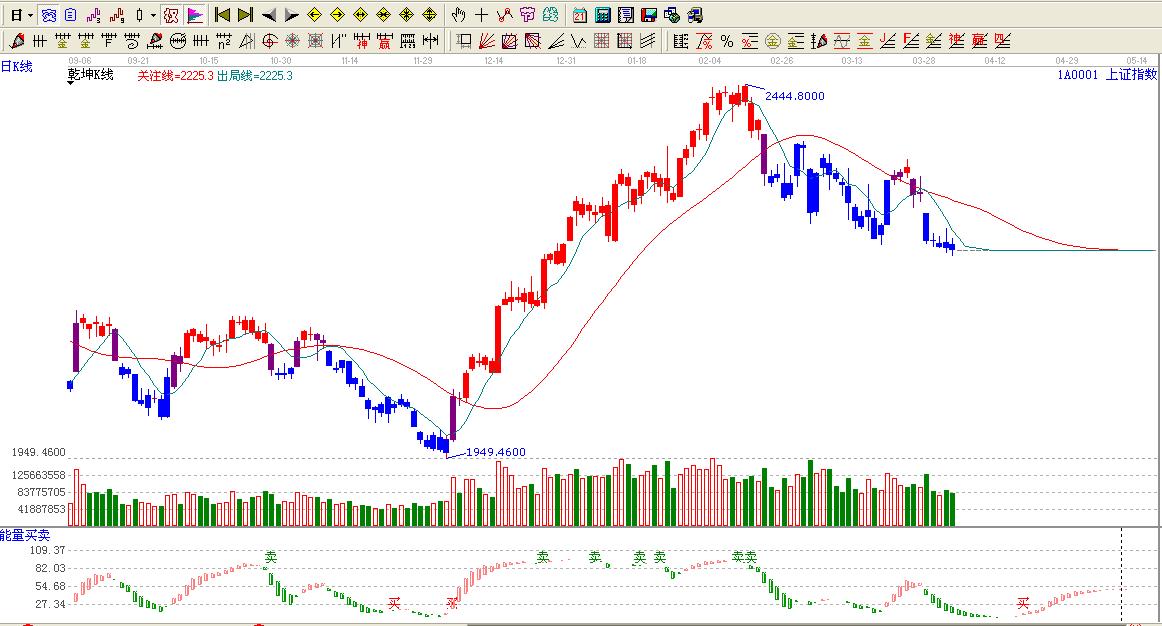
Task: Toggle the pressed red-pattern icon beside the flag button
Action: click(171, 15)
